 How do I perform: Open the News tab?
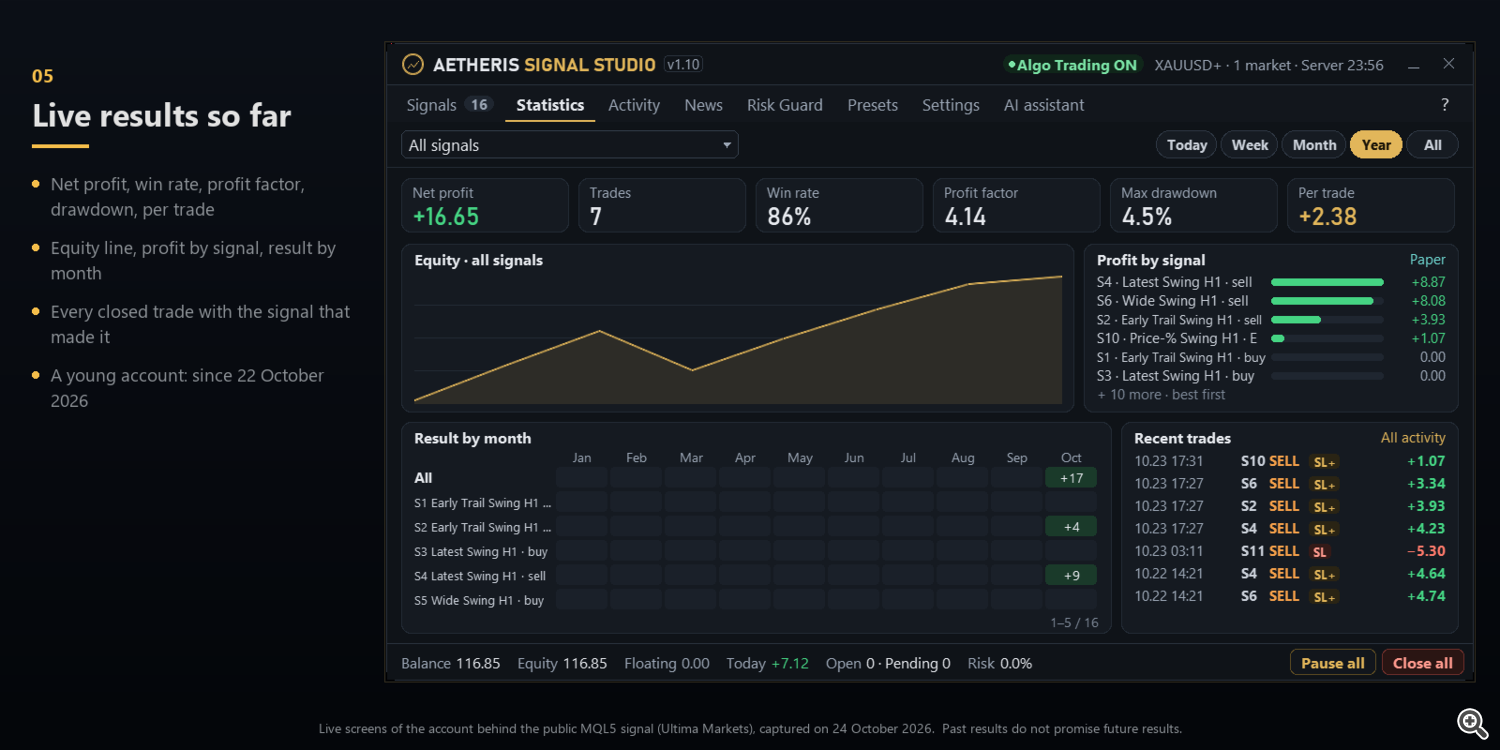(x=703, y=105)
